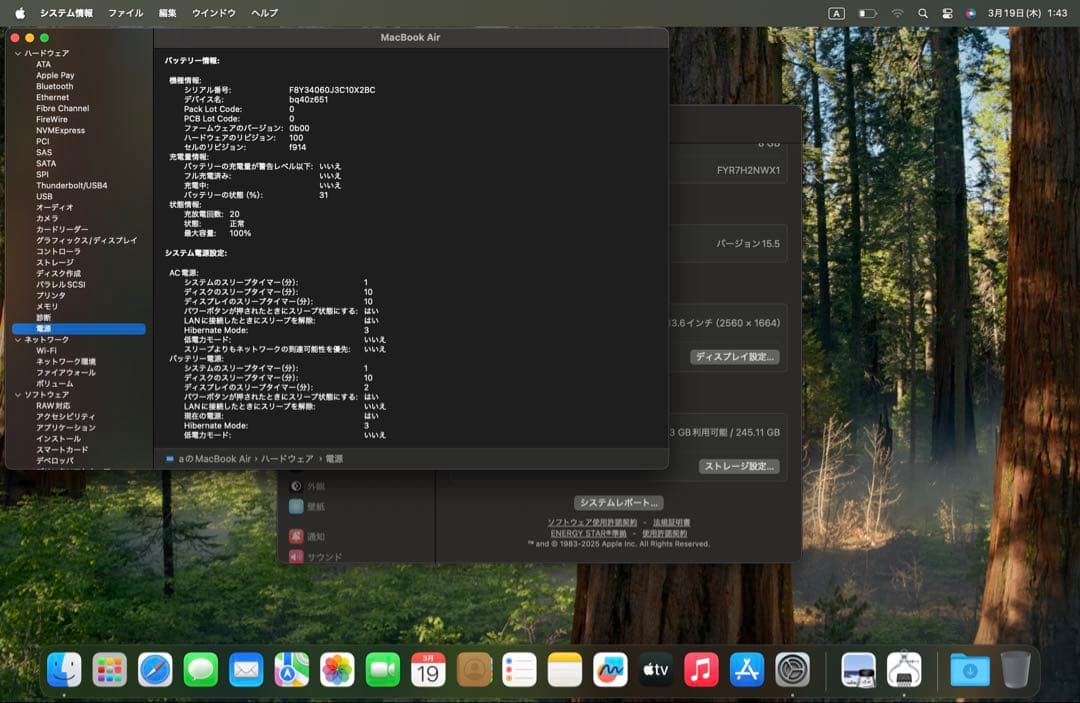Open Music app in Dock

[x=701, y=669]
